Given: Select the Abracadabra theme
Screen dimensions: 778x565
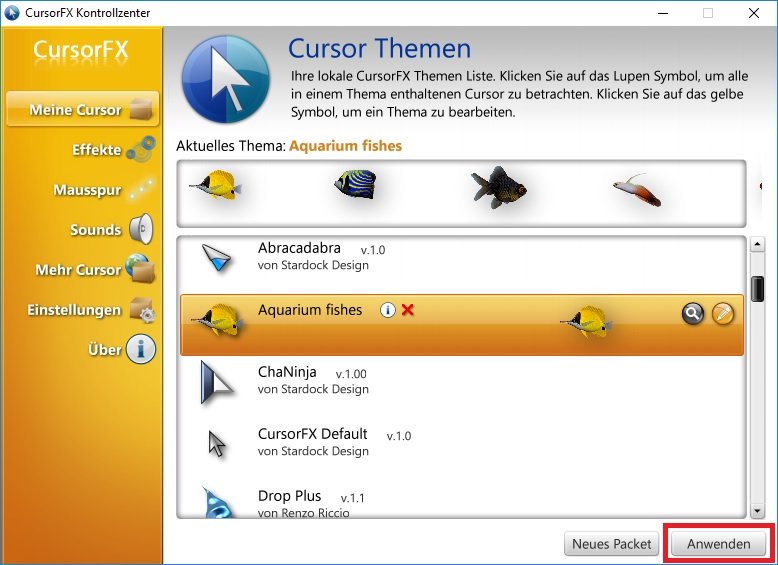Looking at the screenshot, I should coord(461,263).
